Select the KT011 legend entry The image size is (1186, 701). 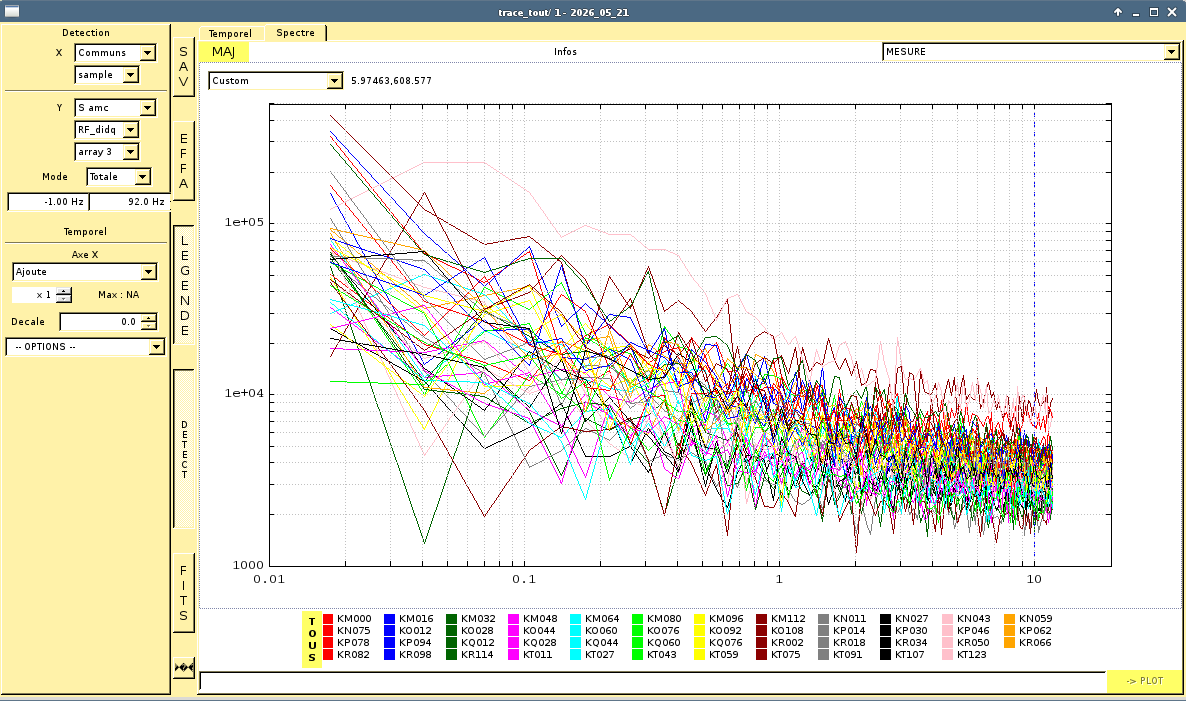[x=538, y=655]
